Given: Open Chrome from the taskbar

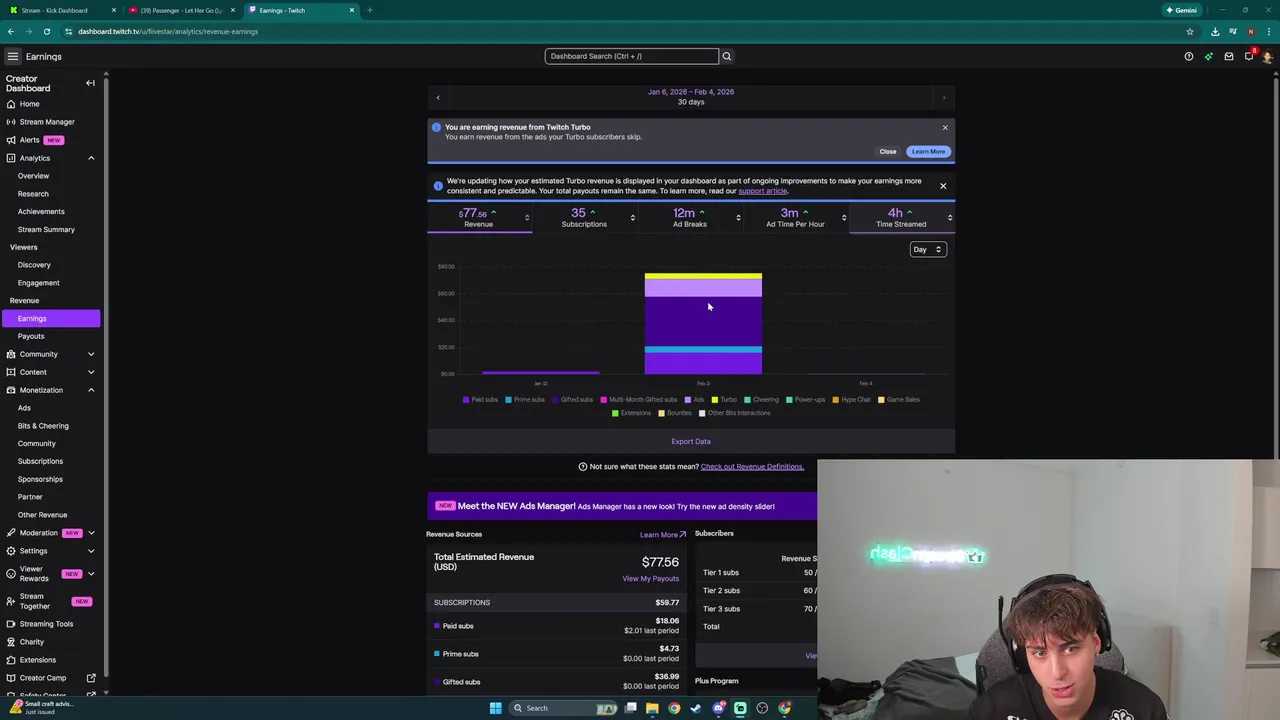Looking at the screenshot, I should tap(674, 708).
